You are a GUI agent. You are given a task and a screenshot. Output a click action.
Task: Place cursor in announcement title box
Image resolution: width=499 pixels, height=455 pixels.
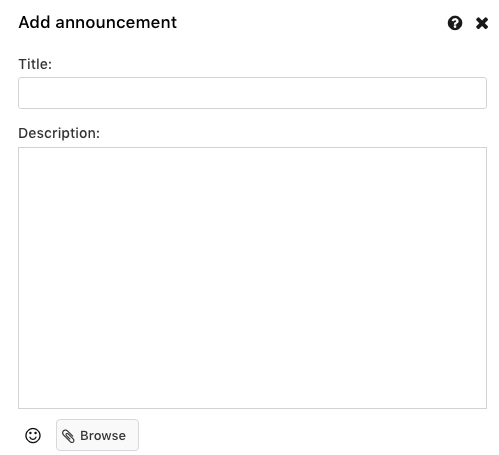pyautogui.click(x=252, y=93)
